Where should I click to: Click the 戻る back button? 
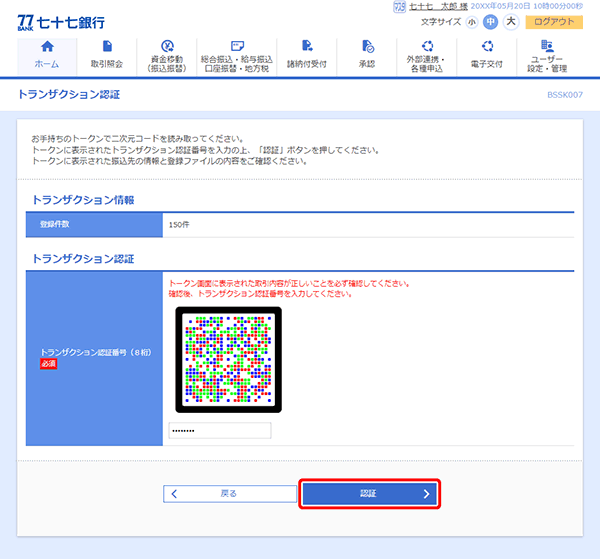click(230, 494)
